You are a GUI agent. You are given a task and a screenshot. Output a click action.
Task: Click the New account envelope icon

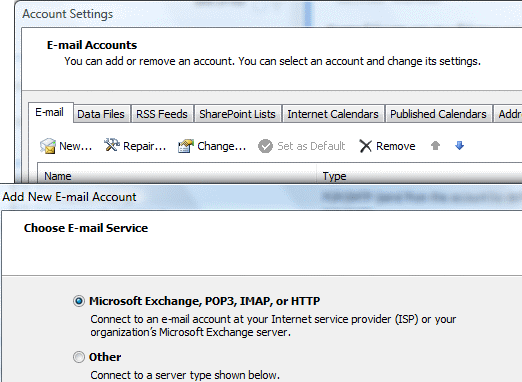(48, 146)
